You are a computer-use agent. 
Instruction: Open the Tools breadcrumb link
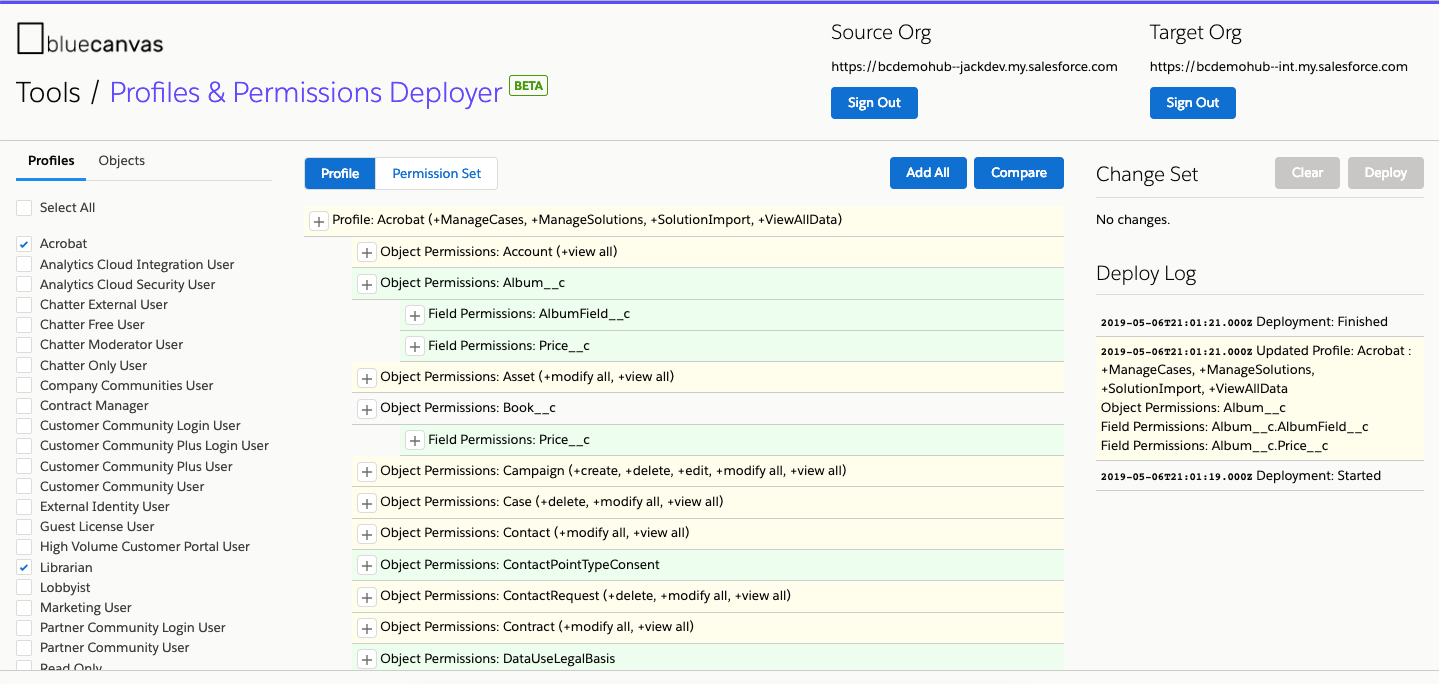pyautogui.click(x=48, y=93)
